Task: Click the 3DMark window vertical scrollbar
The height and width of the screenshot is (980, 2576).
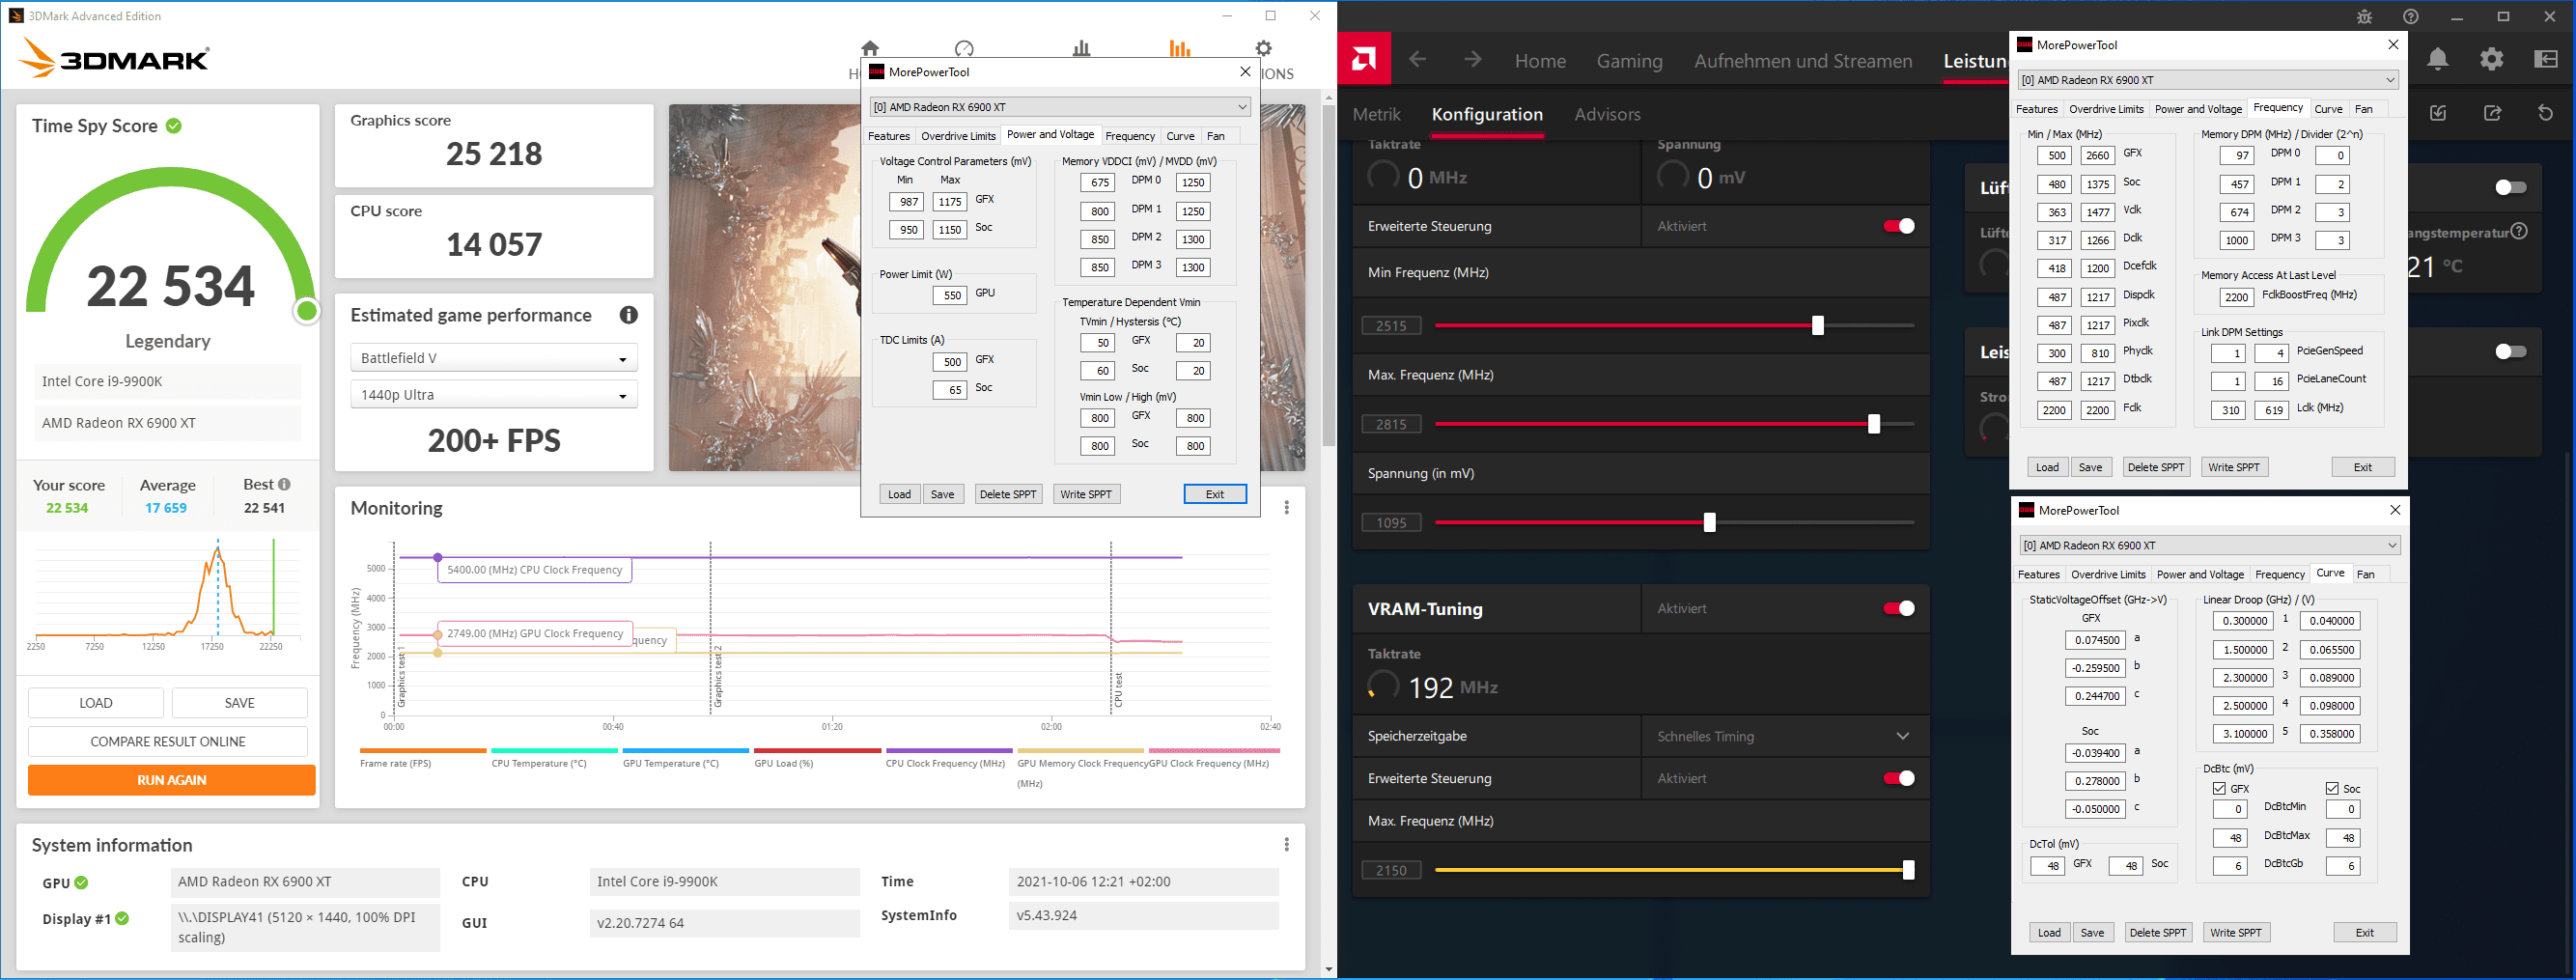Action: pyautogui.click(x=1328, y=275)
